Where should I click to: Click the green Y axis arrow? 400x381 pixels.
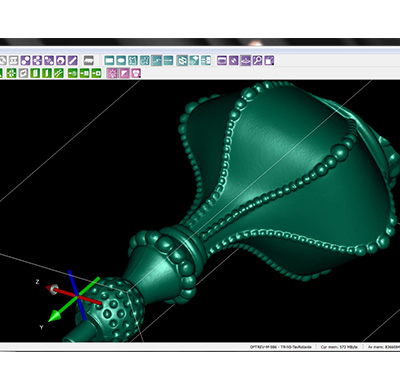pyautogui.click(x=55, y=315)
